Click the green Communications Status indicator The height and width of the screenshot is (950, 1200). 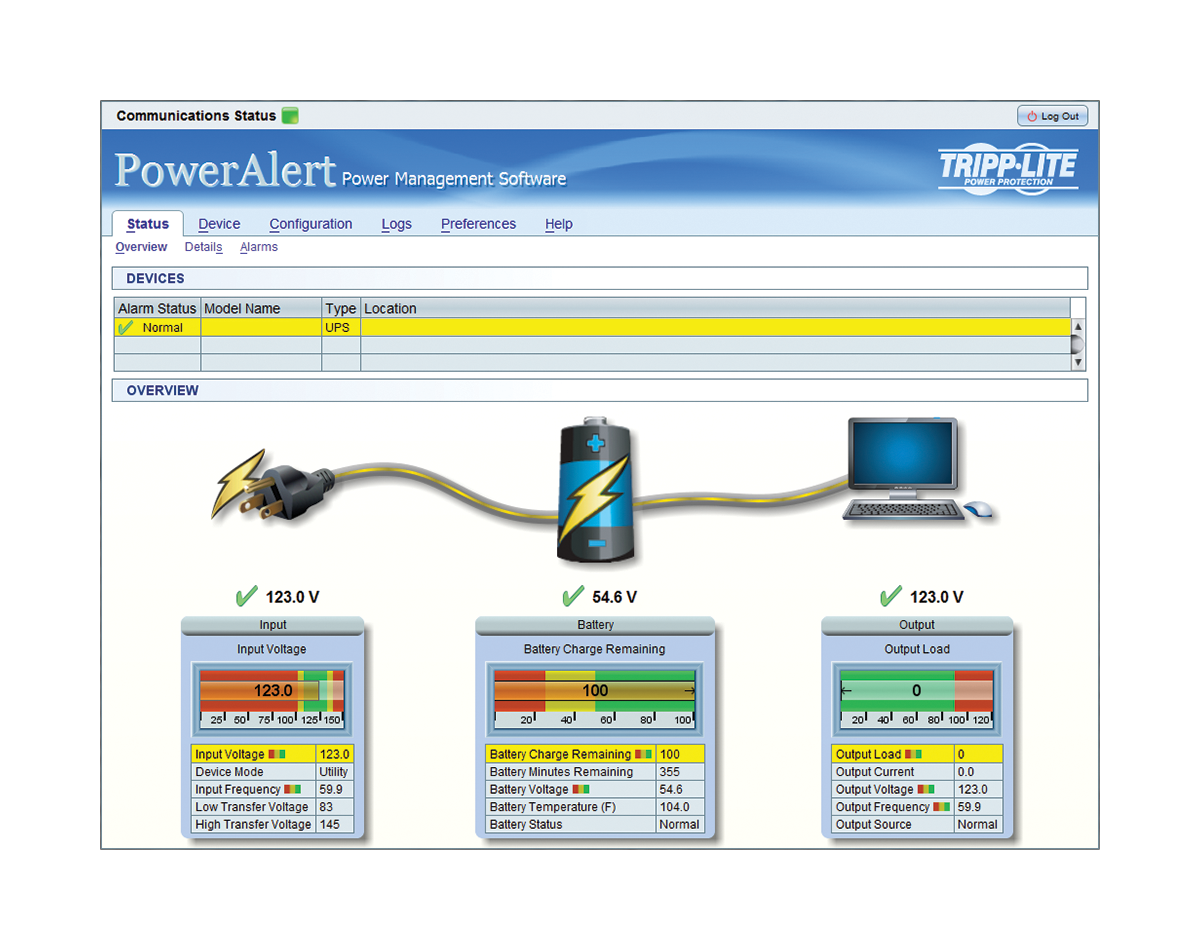coord(290,116)
